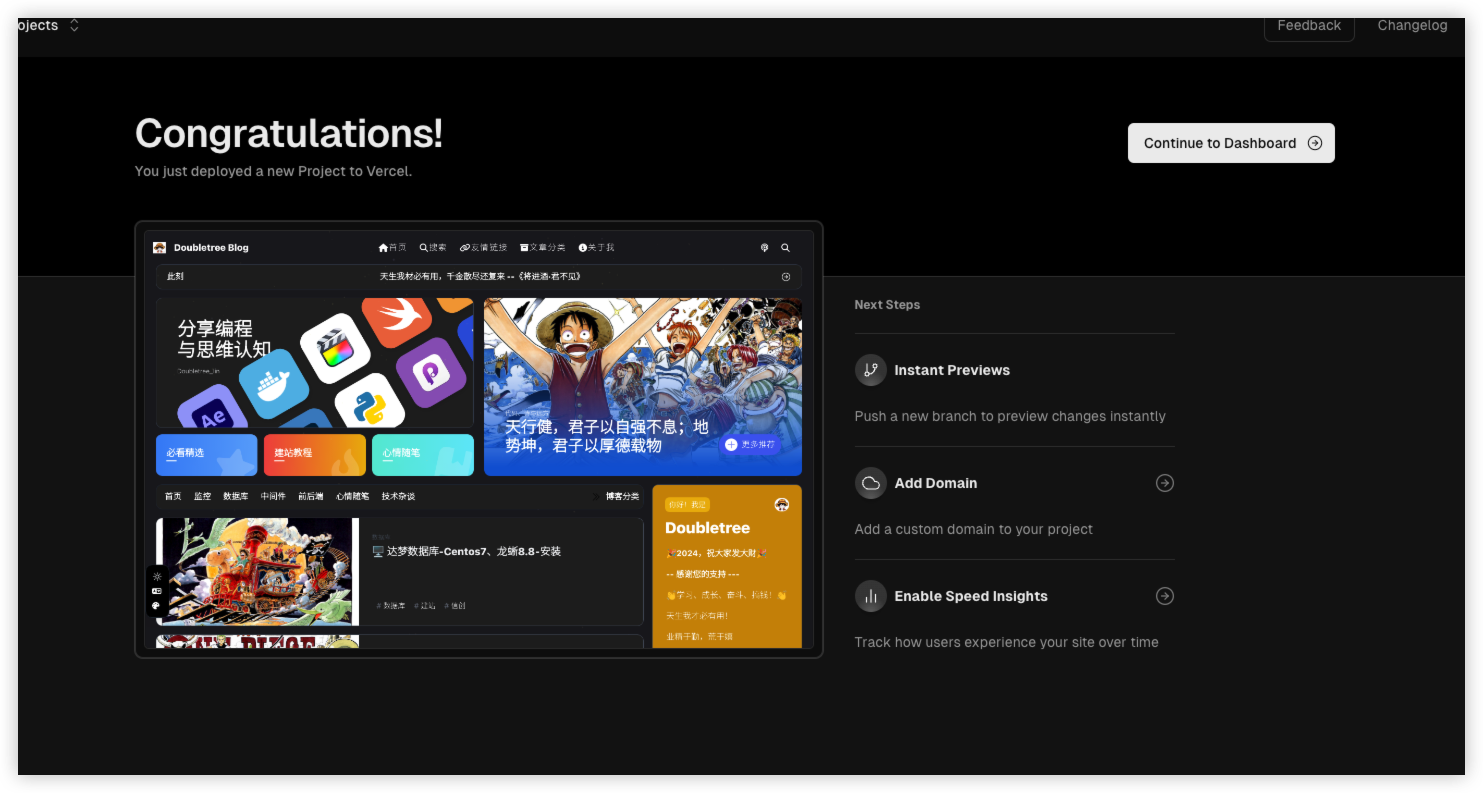The height and width of the screenshot is (793, 1483).
Task: Click "Add a custom domain to your project"
Action: 973,529
